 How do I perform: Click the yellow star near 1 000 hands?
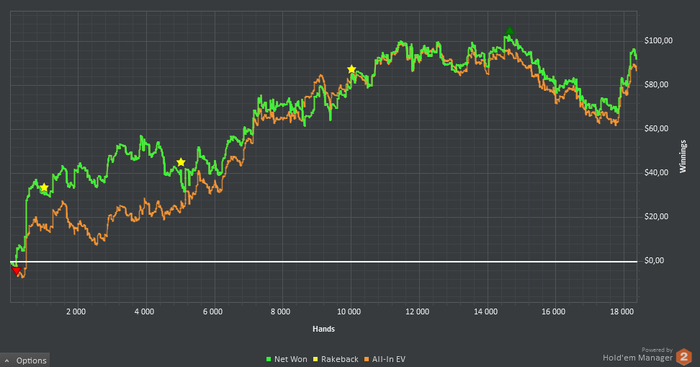(x=44, y=188)
